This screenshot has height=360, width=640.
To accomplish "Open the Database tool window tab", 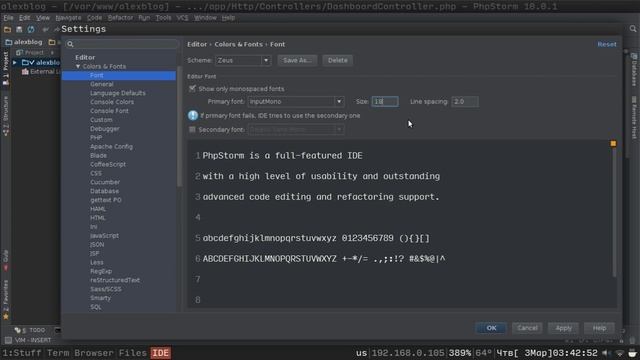I will (634, 70).
